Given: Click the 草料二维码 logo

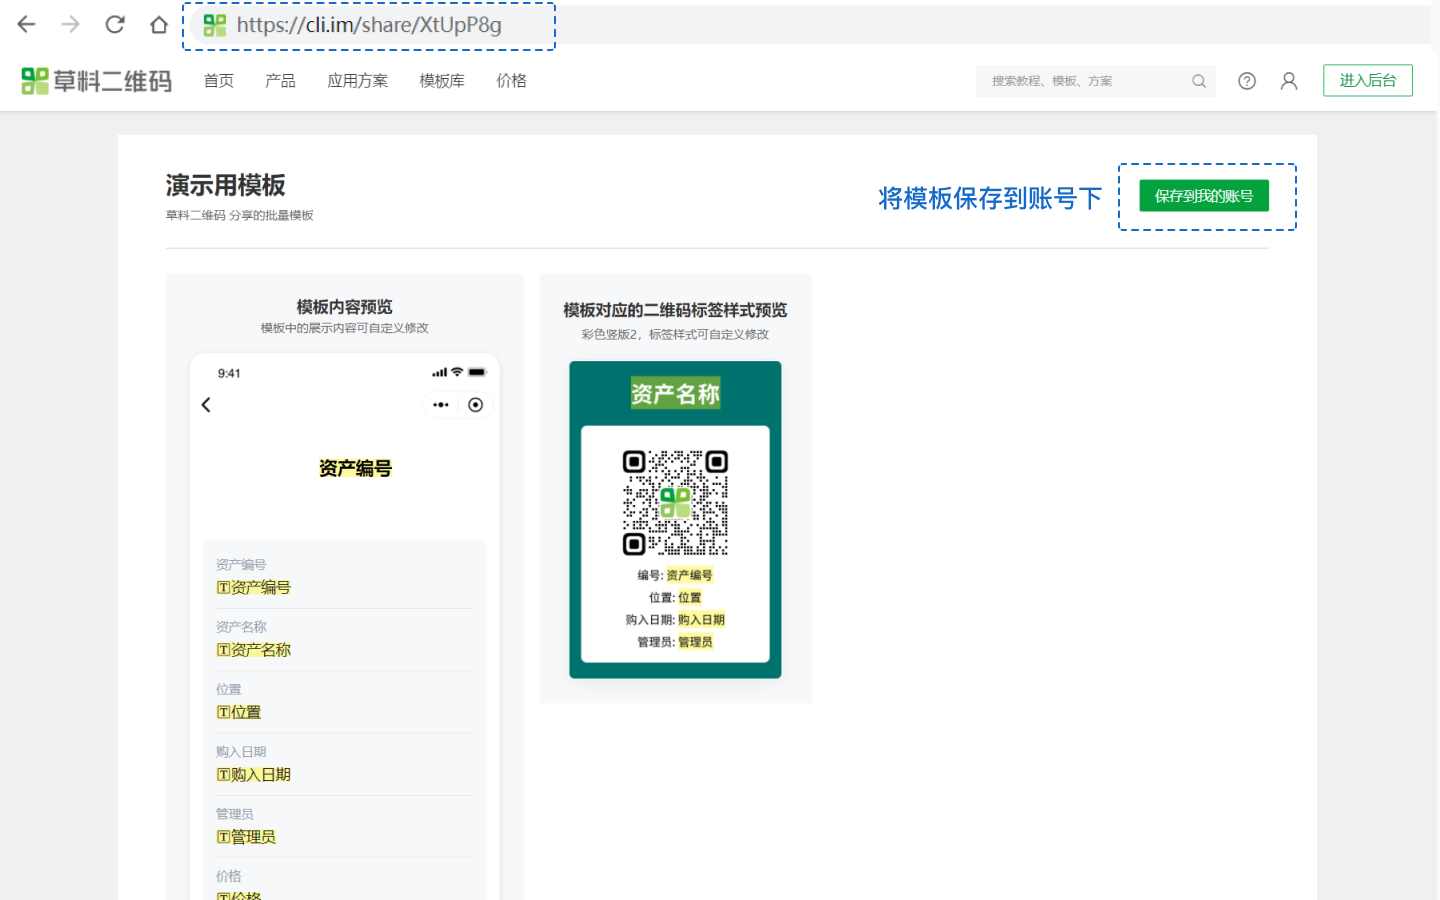Looking at the screenshot, I should point(97,81).
